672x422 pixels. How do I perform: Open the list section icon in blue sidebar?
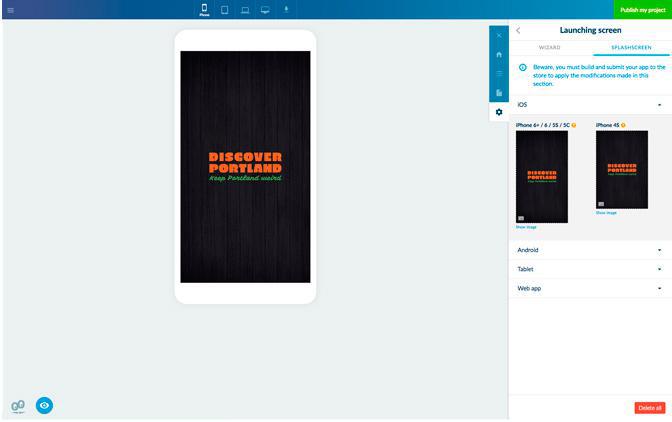(x=499, y=74)
